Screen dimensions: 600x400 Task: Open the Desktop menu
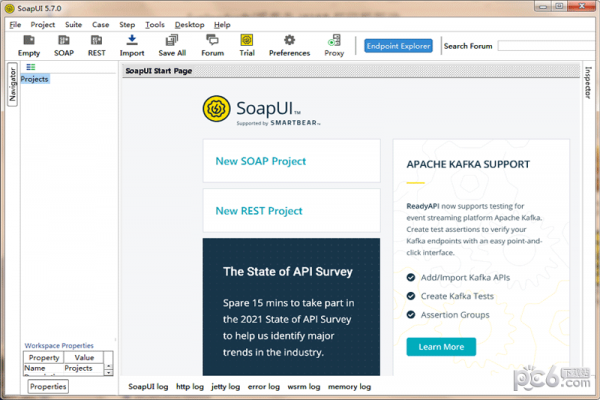(x=189, y=24)
